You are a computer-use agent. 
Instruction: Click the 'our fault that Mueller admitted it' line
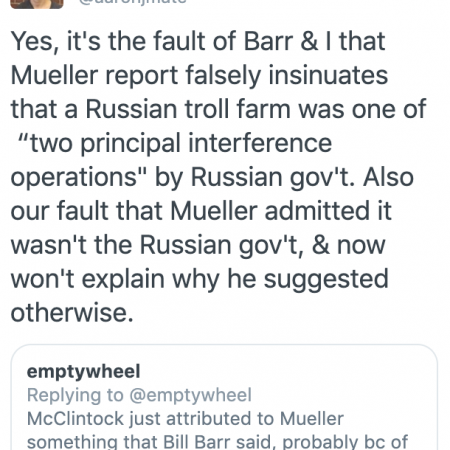pyautogui.click(x=201, y=211)
